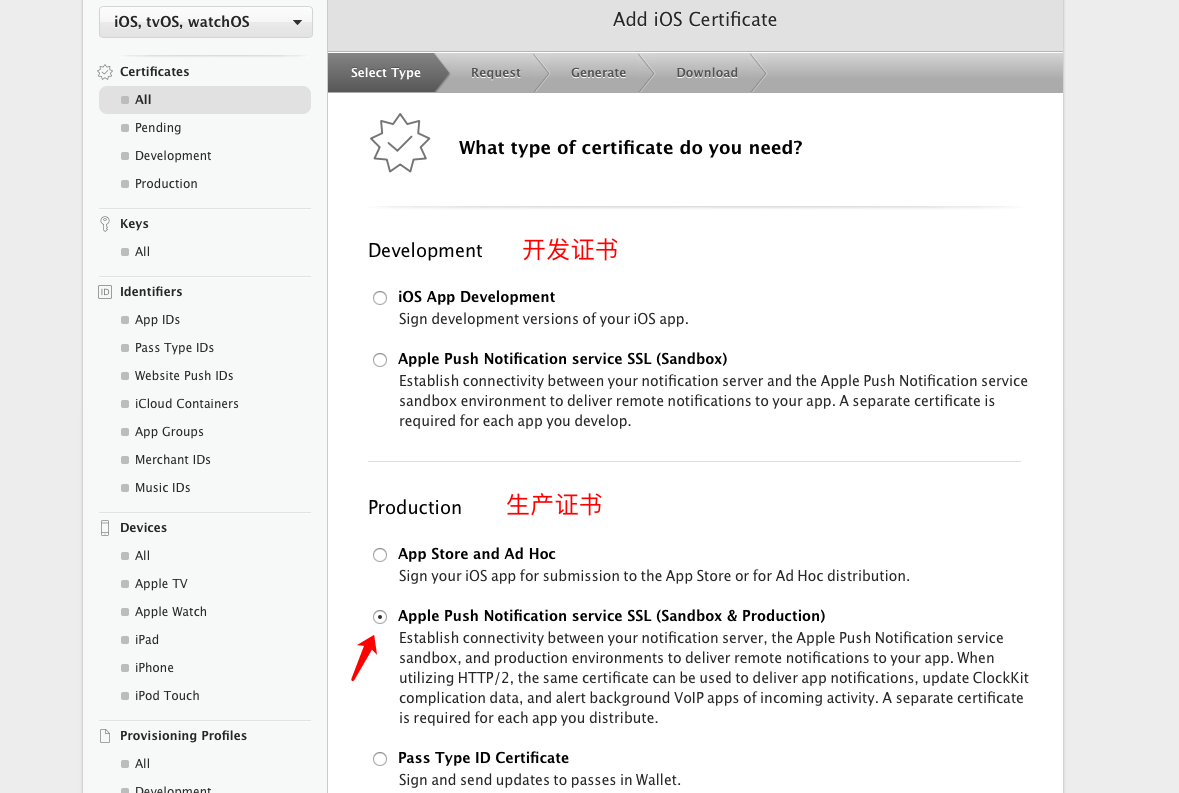Open App Groups
This screenshot has height=793, width=1179.
pos(169,431)
